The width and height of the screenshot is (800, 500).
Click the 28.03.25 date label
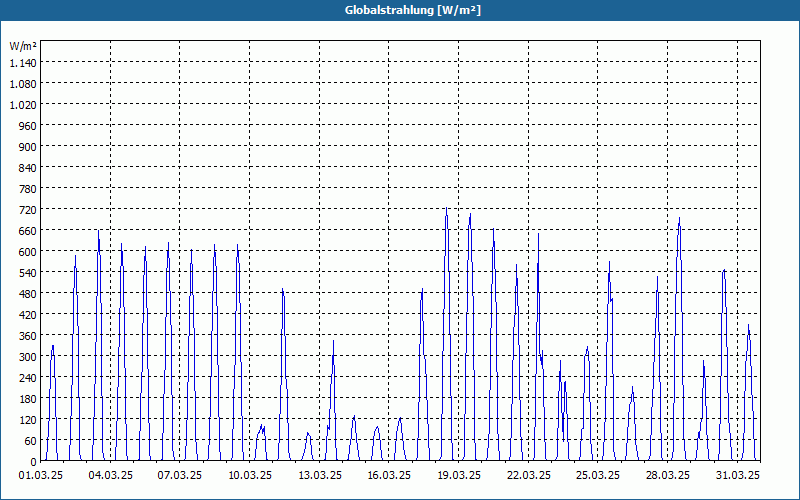[x=667, y=475]
